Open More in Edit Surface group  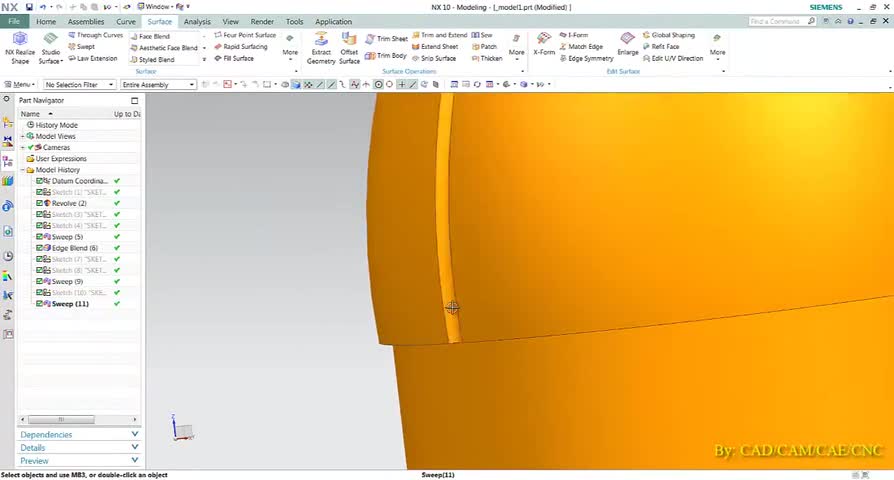717,46
